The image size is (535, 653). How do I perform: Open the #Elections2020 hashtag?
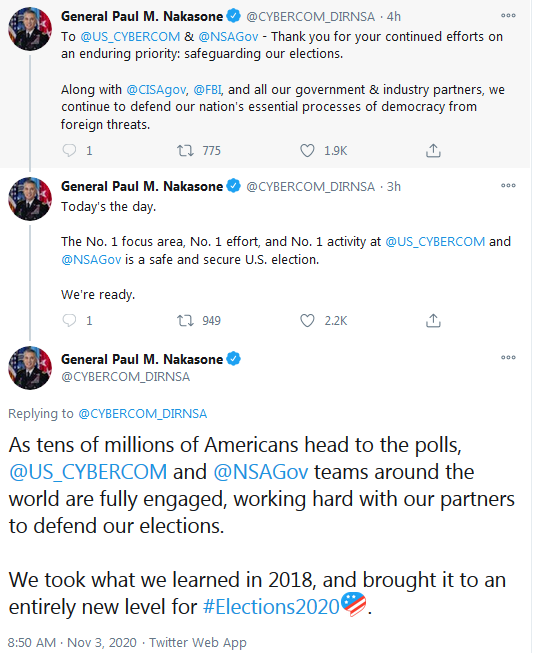pyautogui.click(x=271, y=607)
